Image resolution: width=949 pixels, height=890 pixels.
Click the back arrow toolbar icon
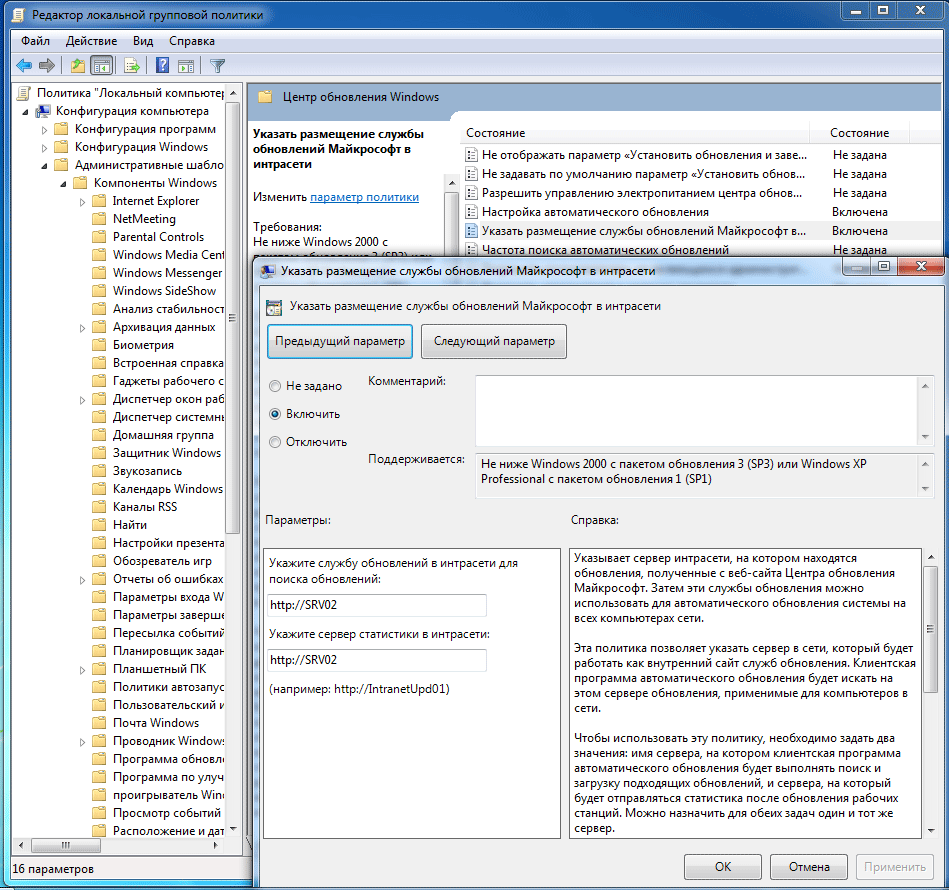24,66
